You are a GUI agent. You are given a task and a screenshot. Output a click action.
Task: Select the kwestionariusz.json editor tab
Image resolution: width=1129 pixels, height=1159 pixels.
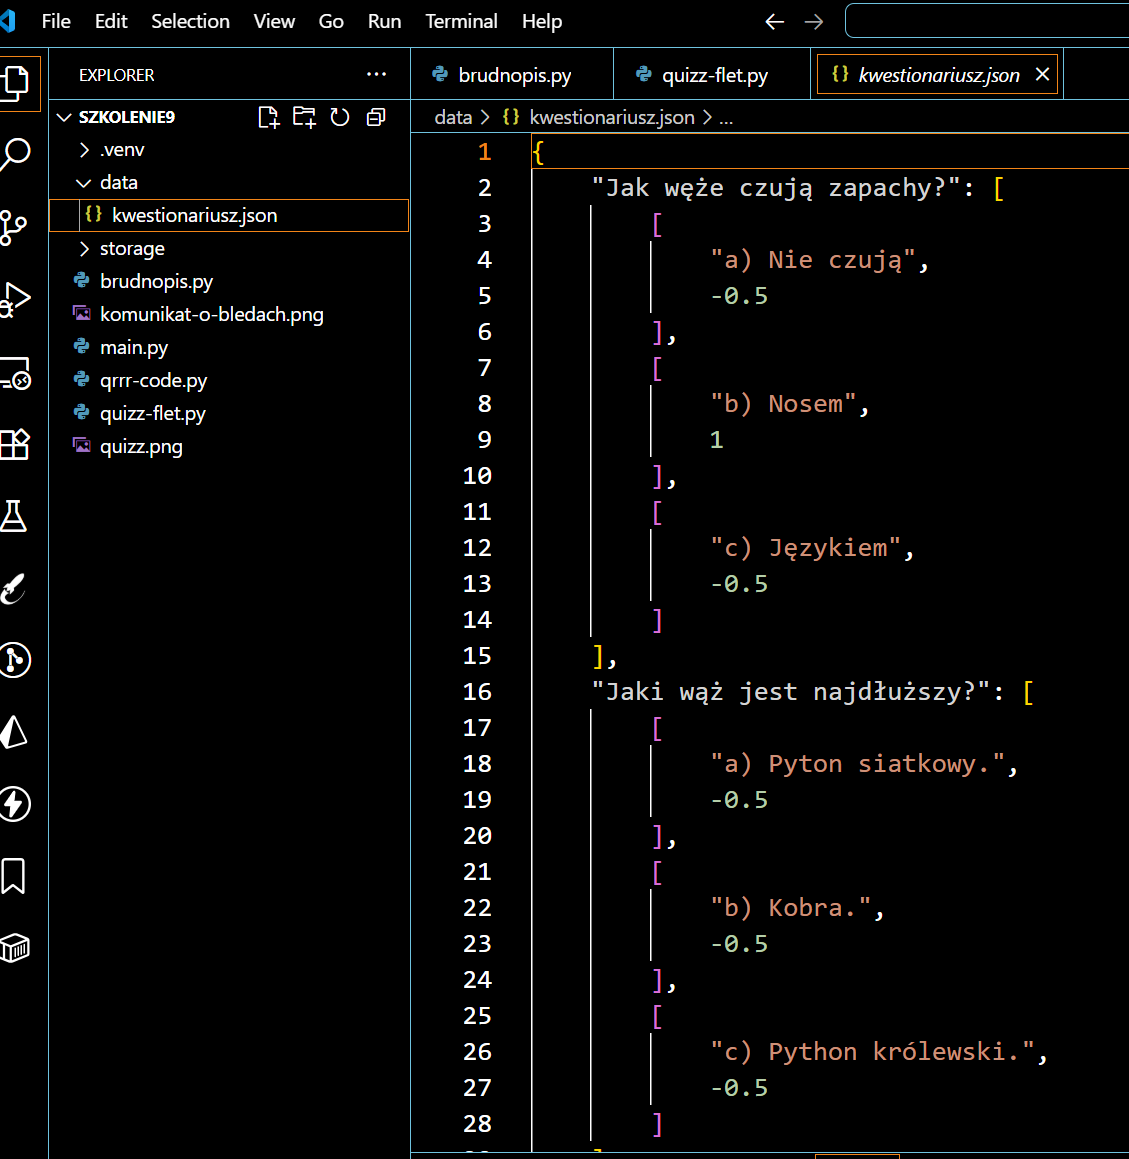tap(938, 74)
